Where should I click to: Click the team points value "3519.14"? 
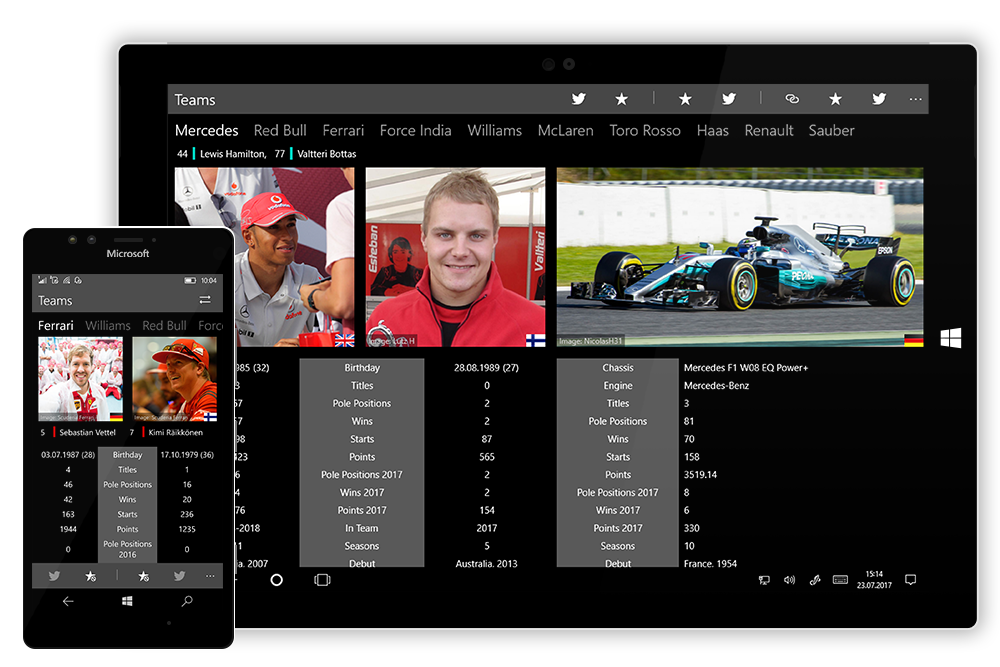tap(700, 474)
